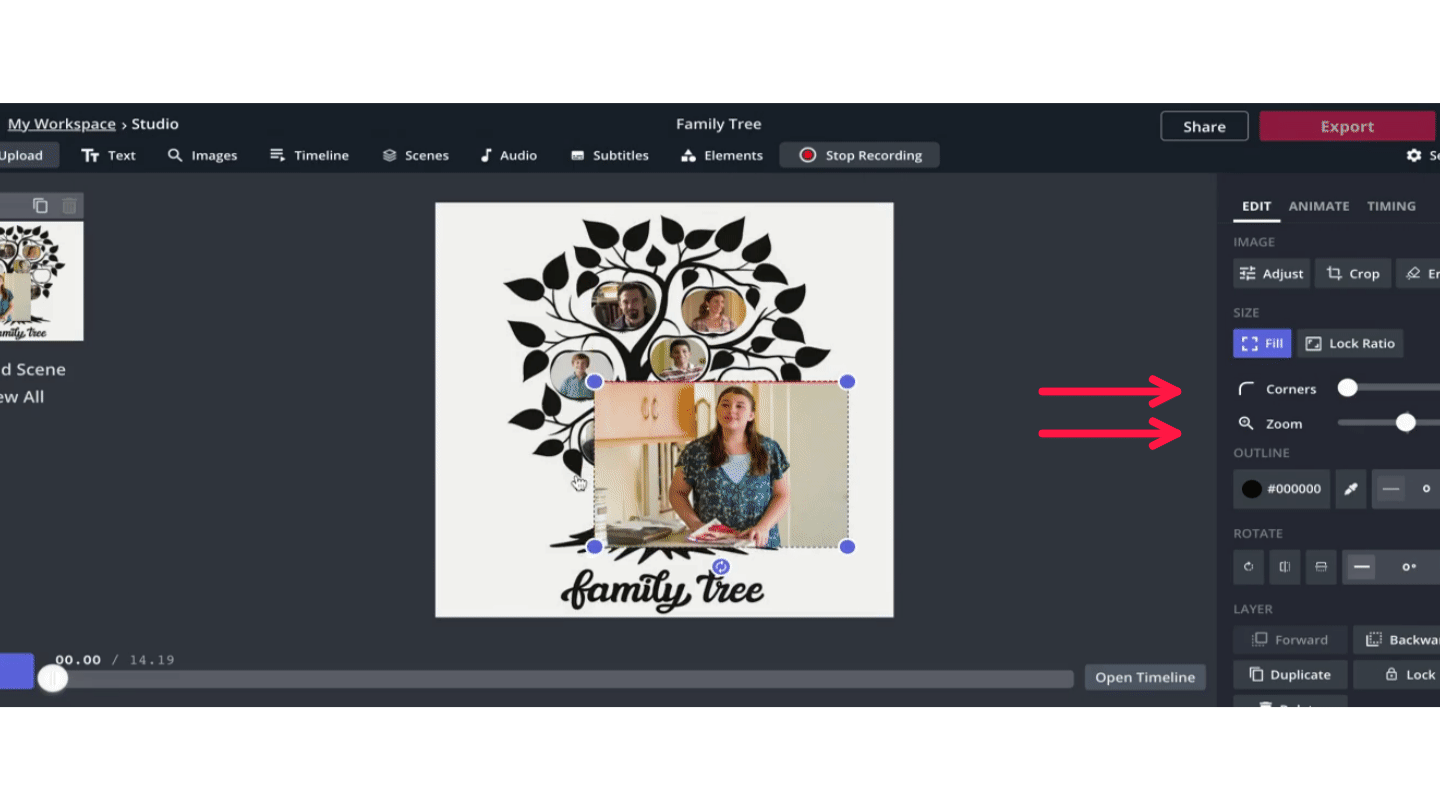Click the rotation minus button
The height and width of the screenshot is (810, 1440).
coord(1361,567)
